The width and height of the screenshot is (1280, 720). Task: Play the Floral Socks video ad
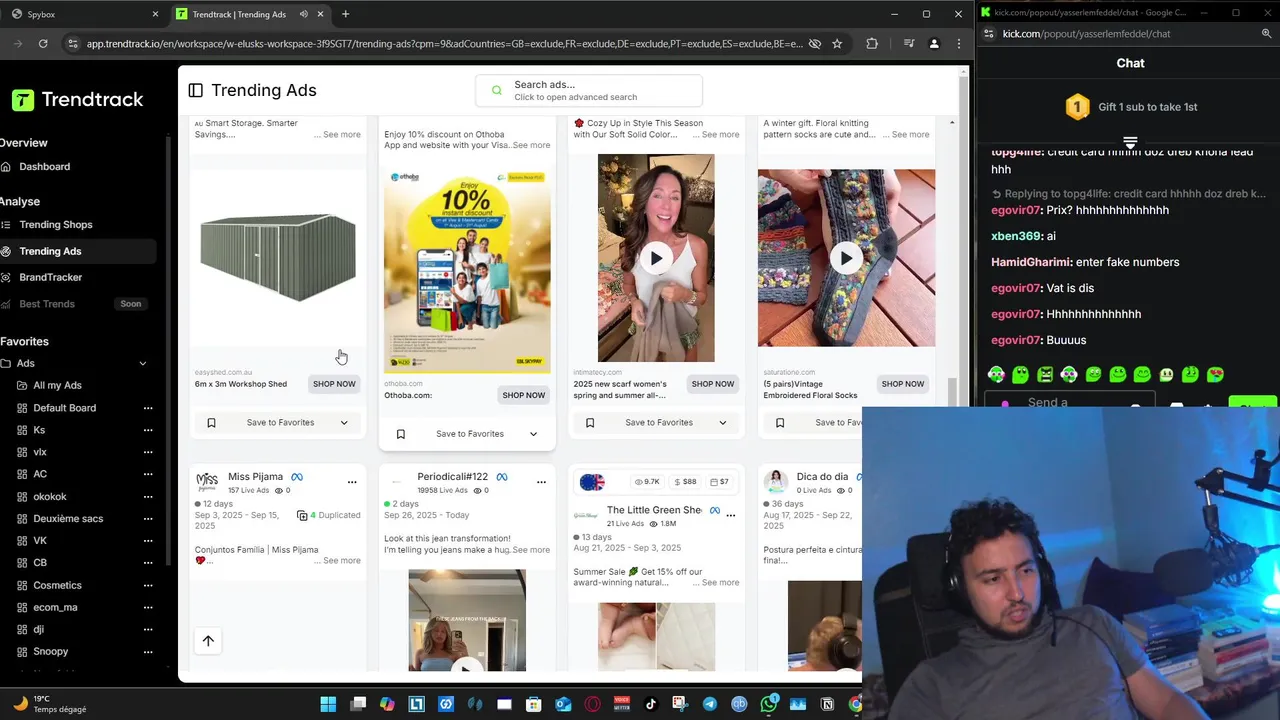[x=846, y=258]
